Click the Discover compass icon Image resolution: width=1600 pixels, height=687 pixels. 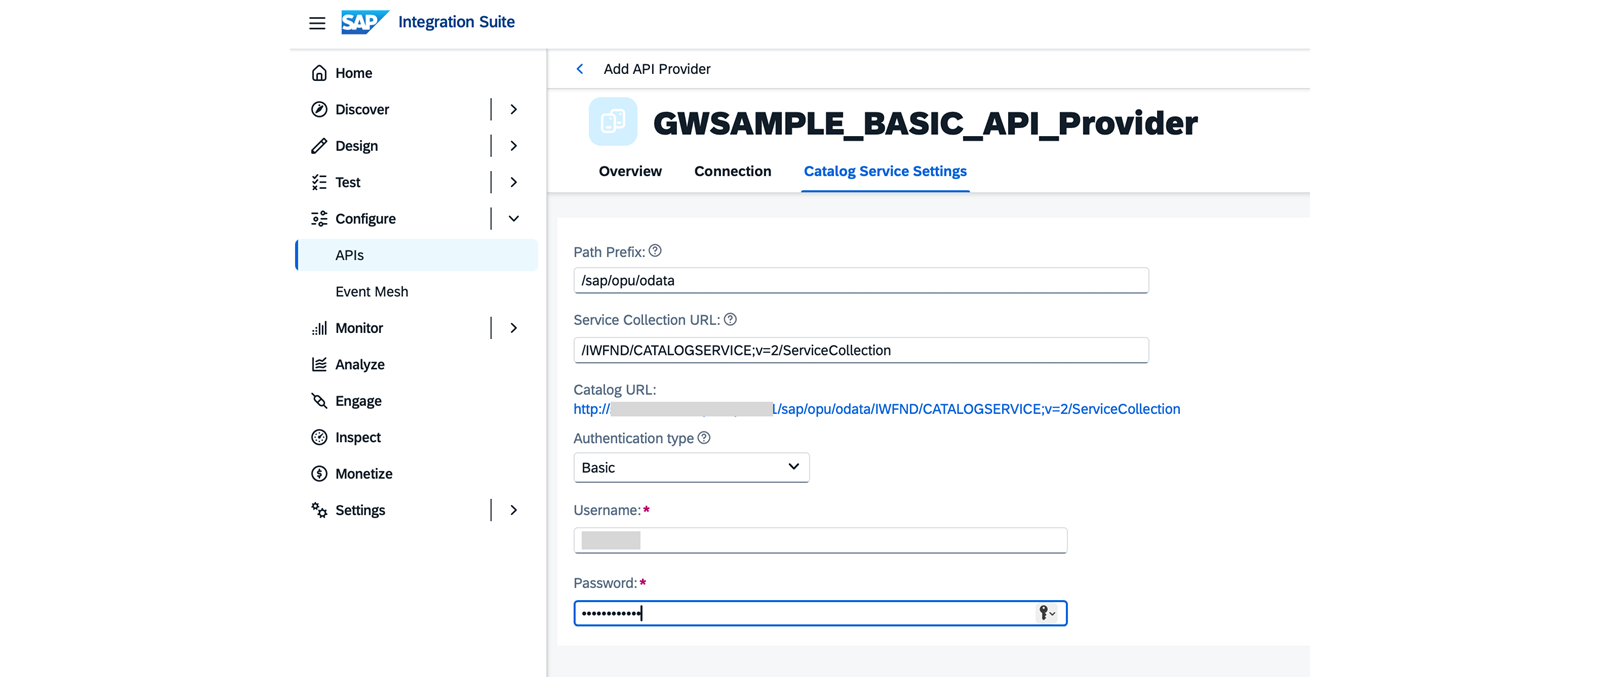tap(319, 109)
